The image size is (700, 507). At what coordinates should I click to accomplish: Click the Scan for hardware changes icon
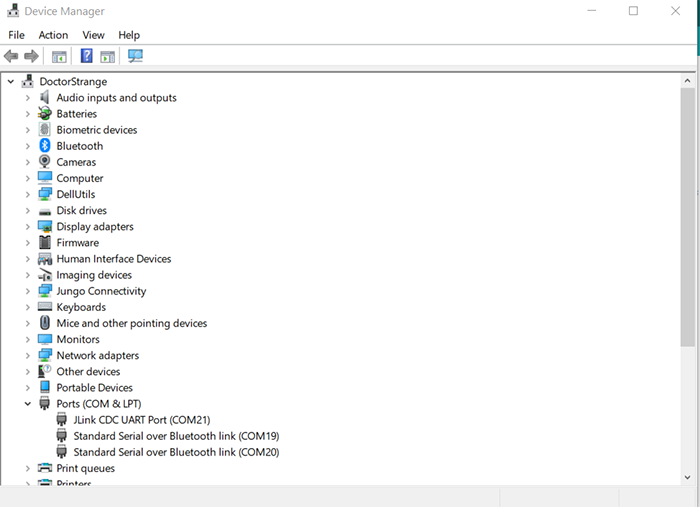point(135,56)
